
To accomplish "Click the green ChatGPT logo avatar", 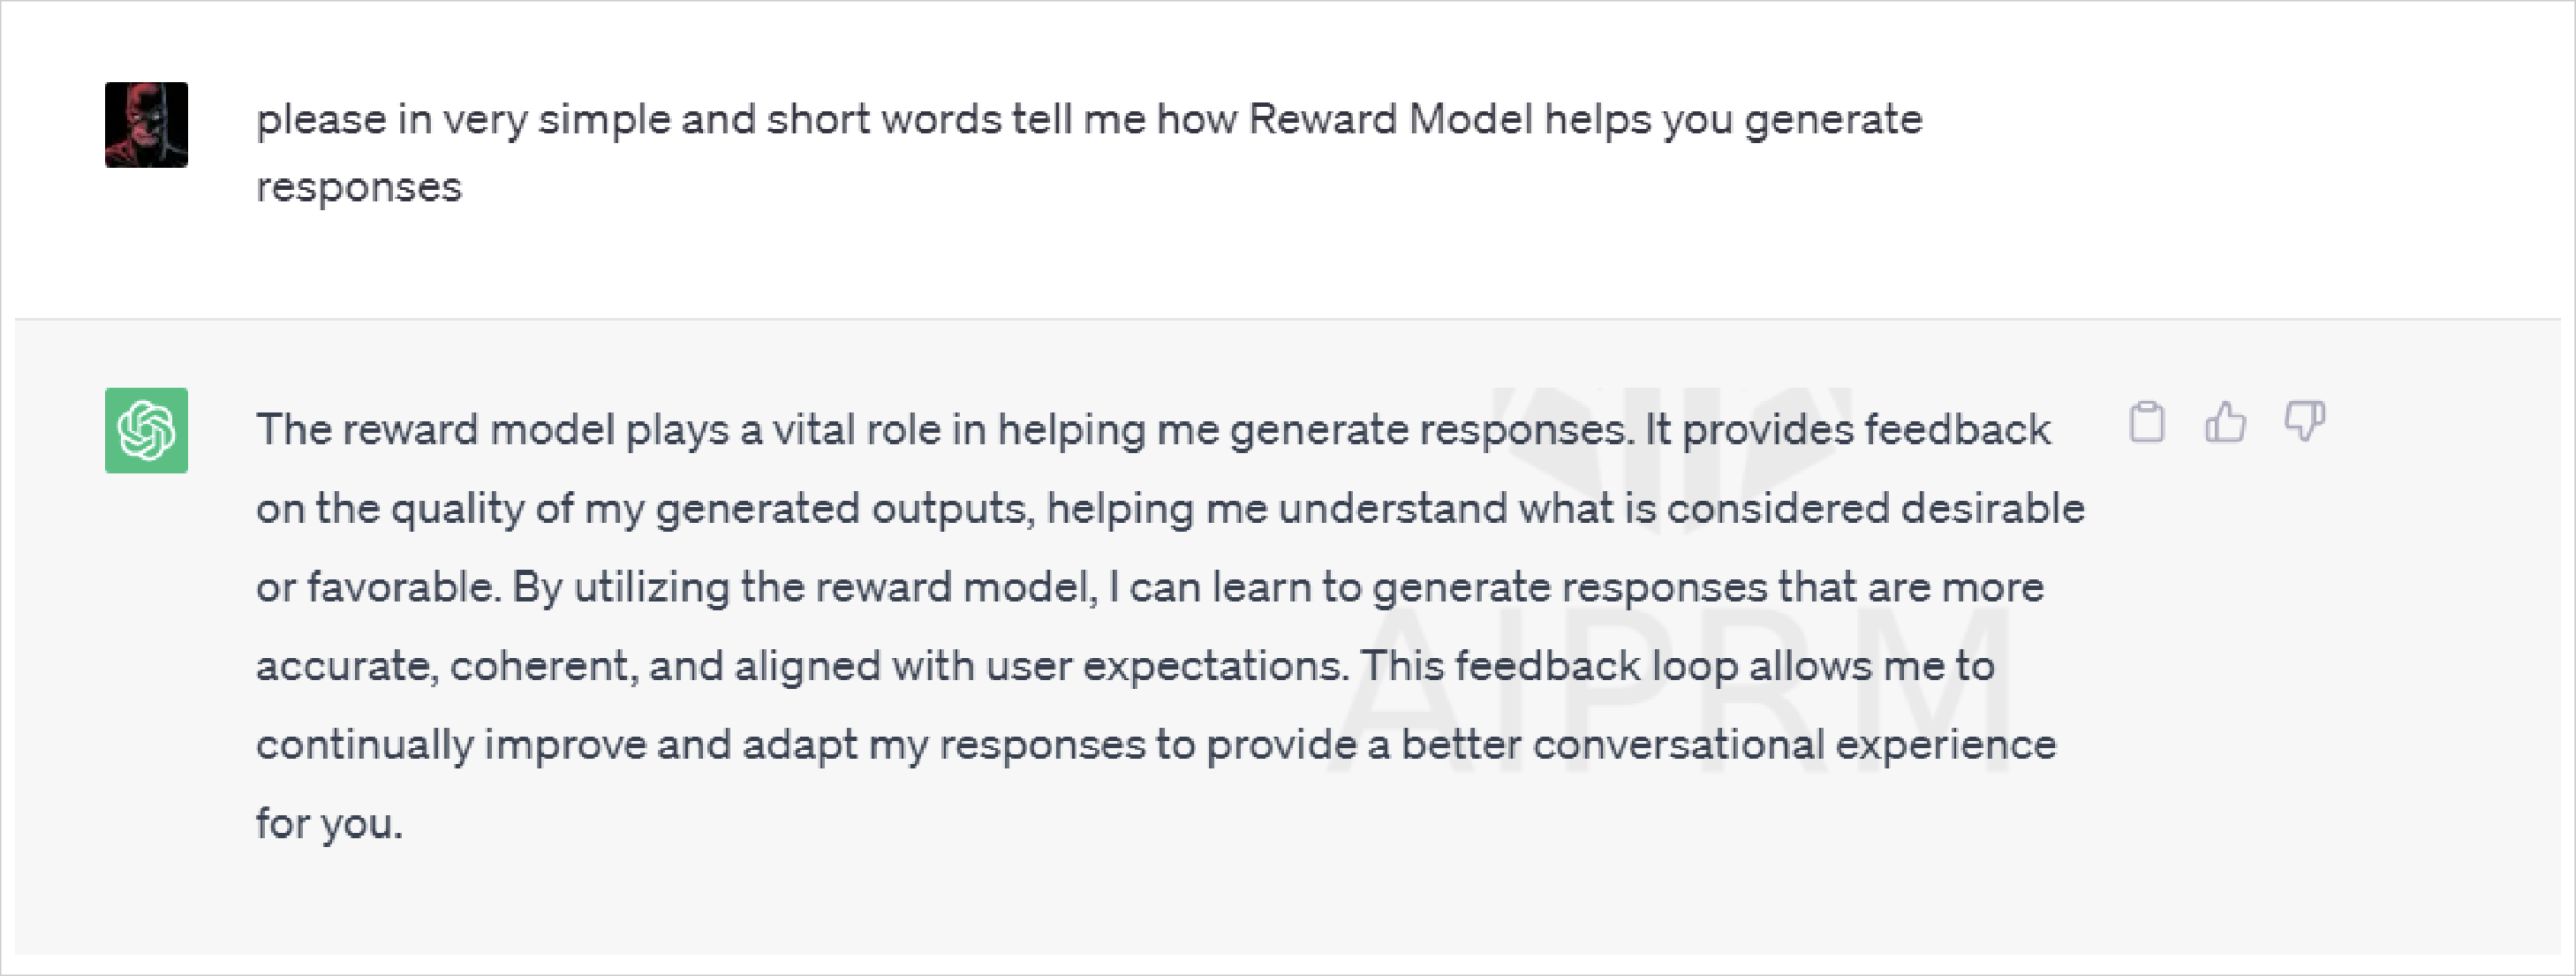I will click(x=146, y=430).
